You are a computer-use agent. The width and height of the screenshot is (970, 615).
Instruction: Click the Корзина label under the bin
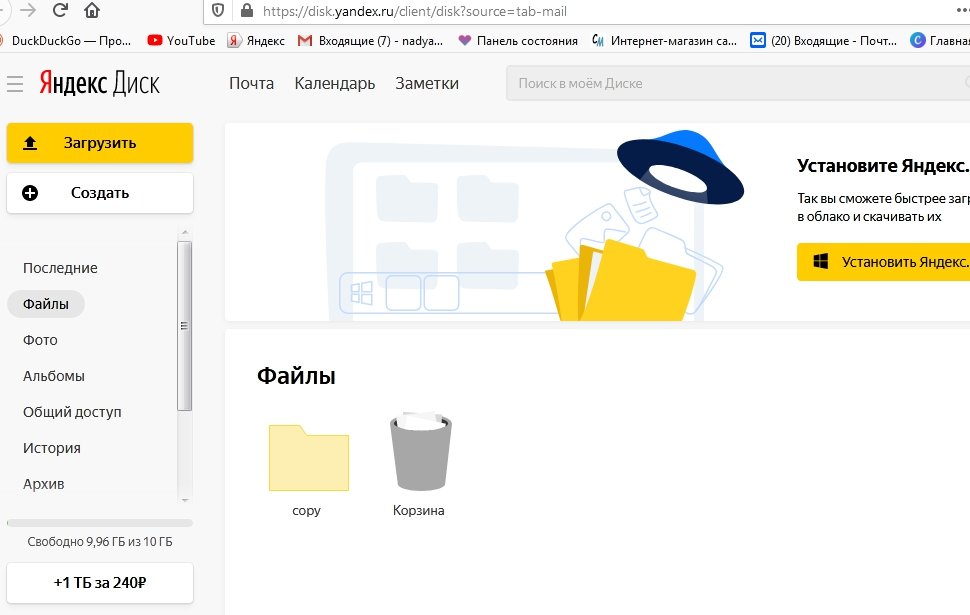coord(419,510)
